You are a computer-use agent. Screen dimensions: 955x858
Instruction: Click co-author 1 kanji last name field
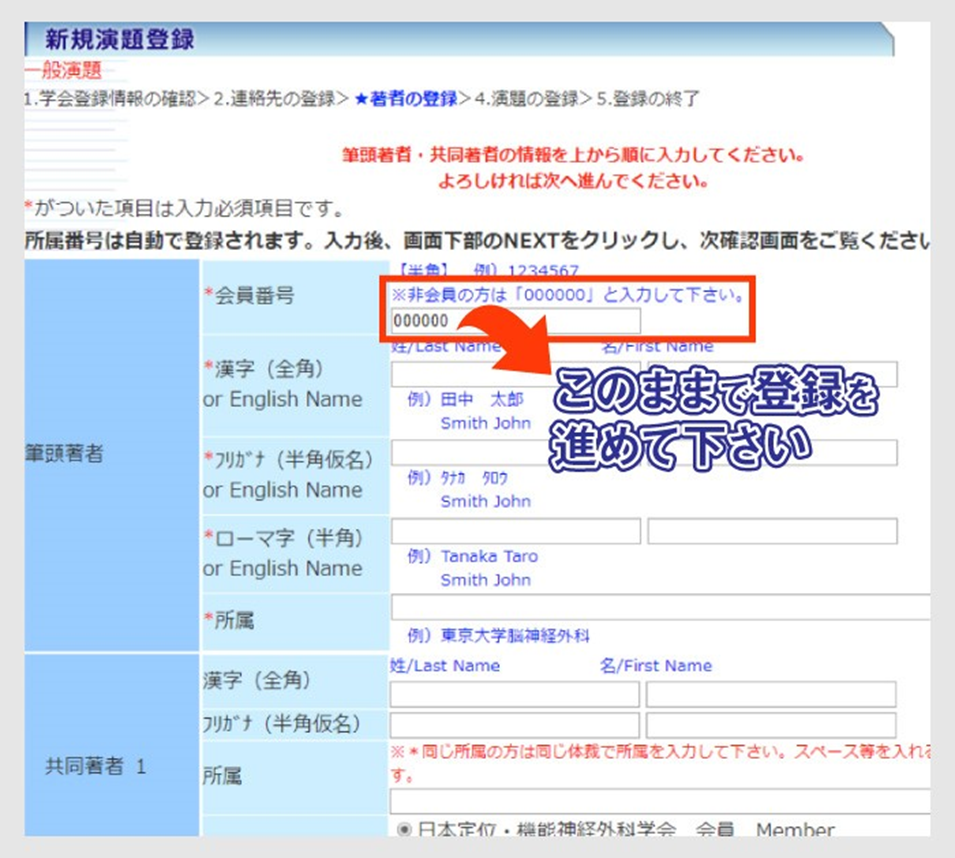[x=515, y=695]
